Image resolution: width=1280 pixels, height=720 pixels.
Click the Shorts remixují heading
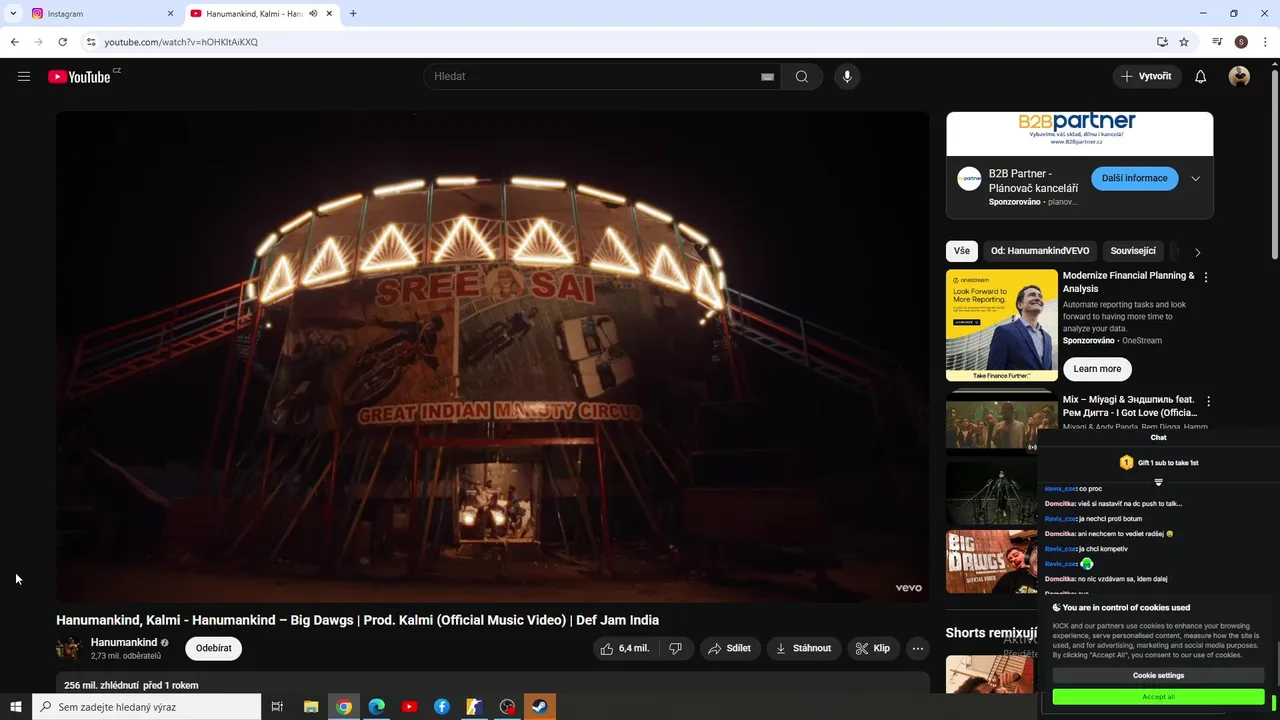click(x=991, y=633)
